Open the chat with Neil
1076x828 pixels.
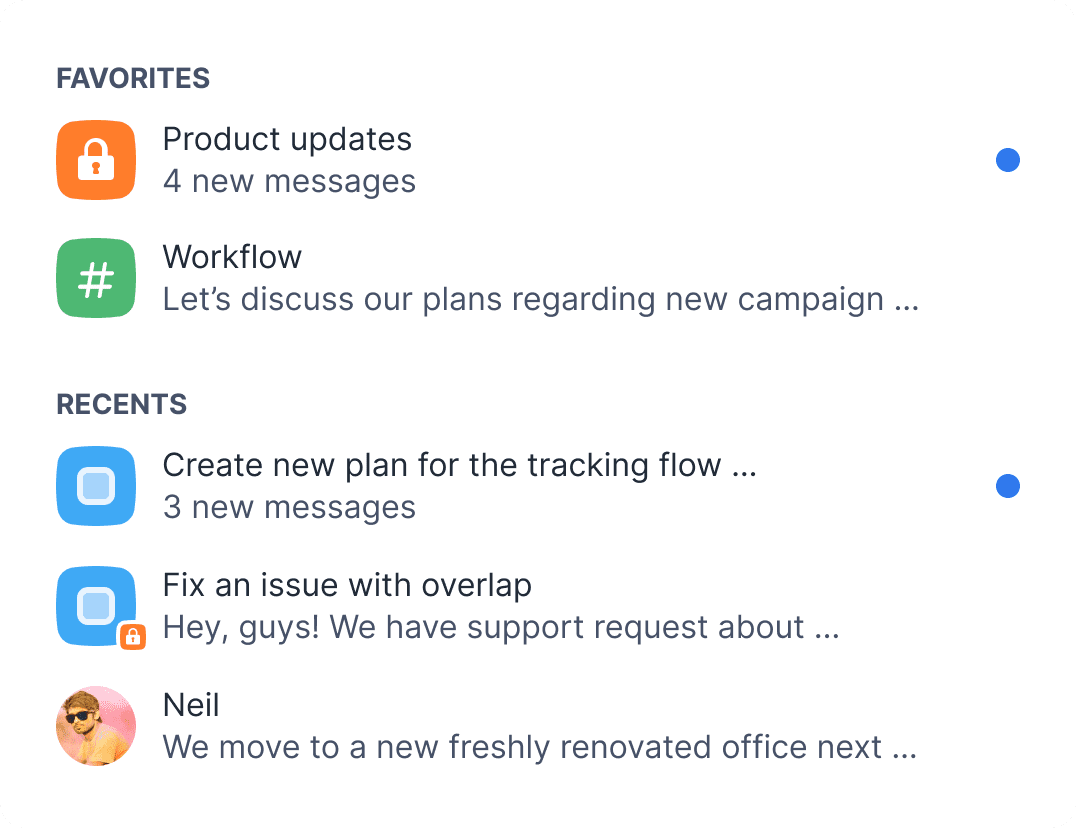point(190,705)
